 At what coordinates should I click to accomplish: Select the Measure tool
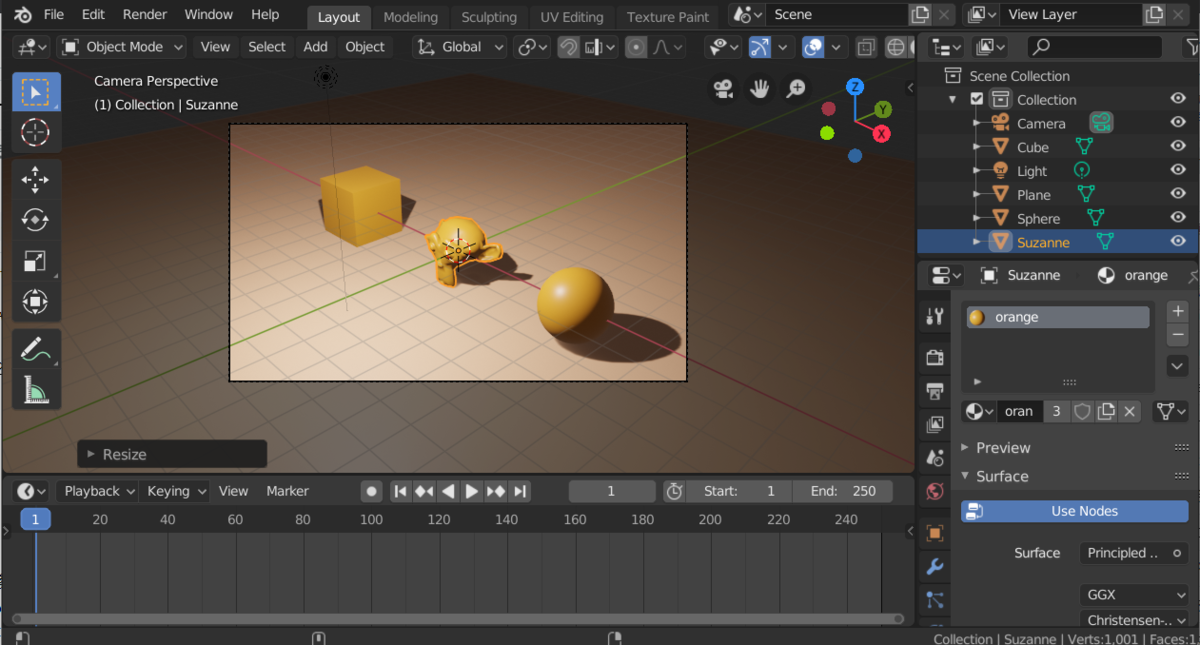click(x=35, y=389)
